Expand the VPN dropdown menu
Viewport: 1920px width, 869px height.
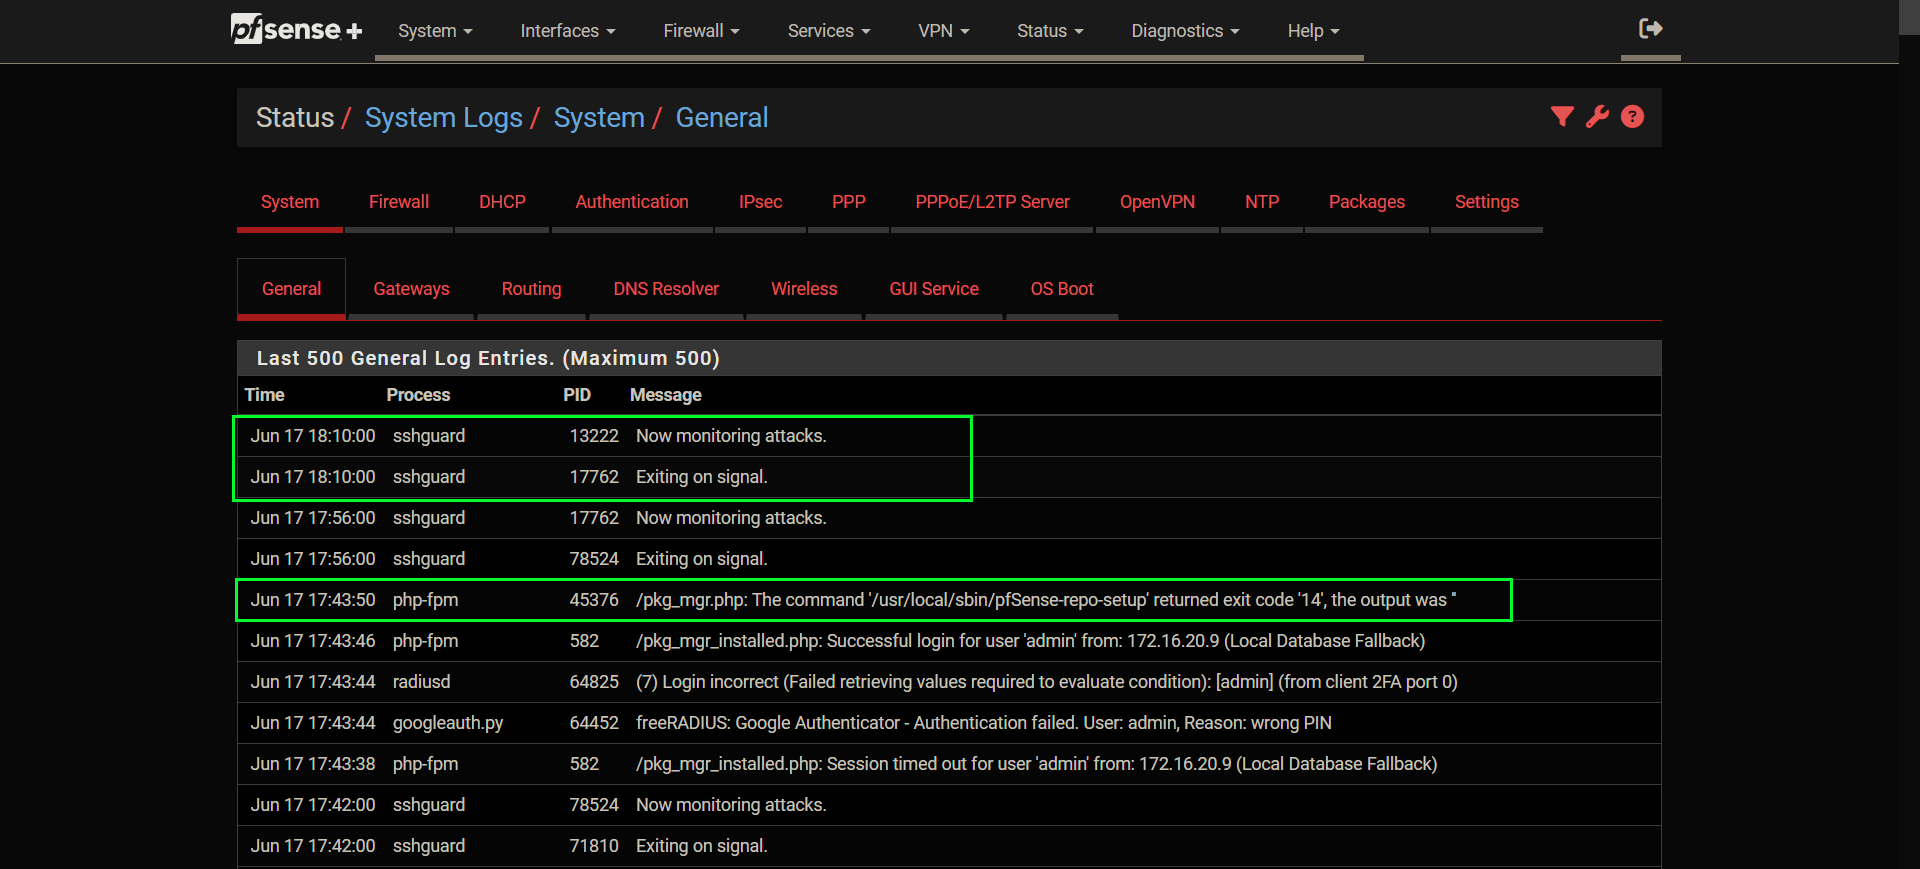click(x=944, y=31)
